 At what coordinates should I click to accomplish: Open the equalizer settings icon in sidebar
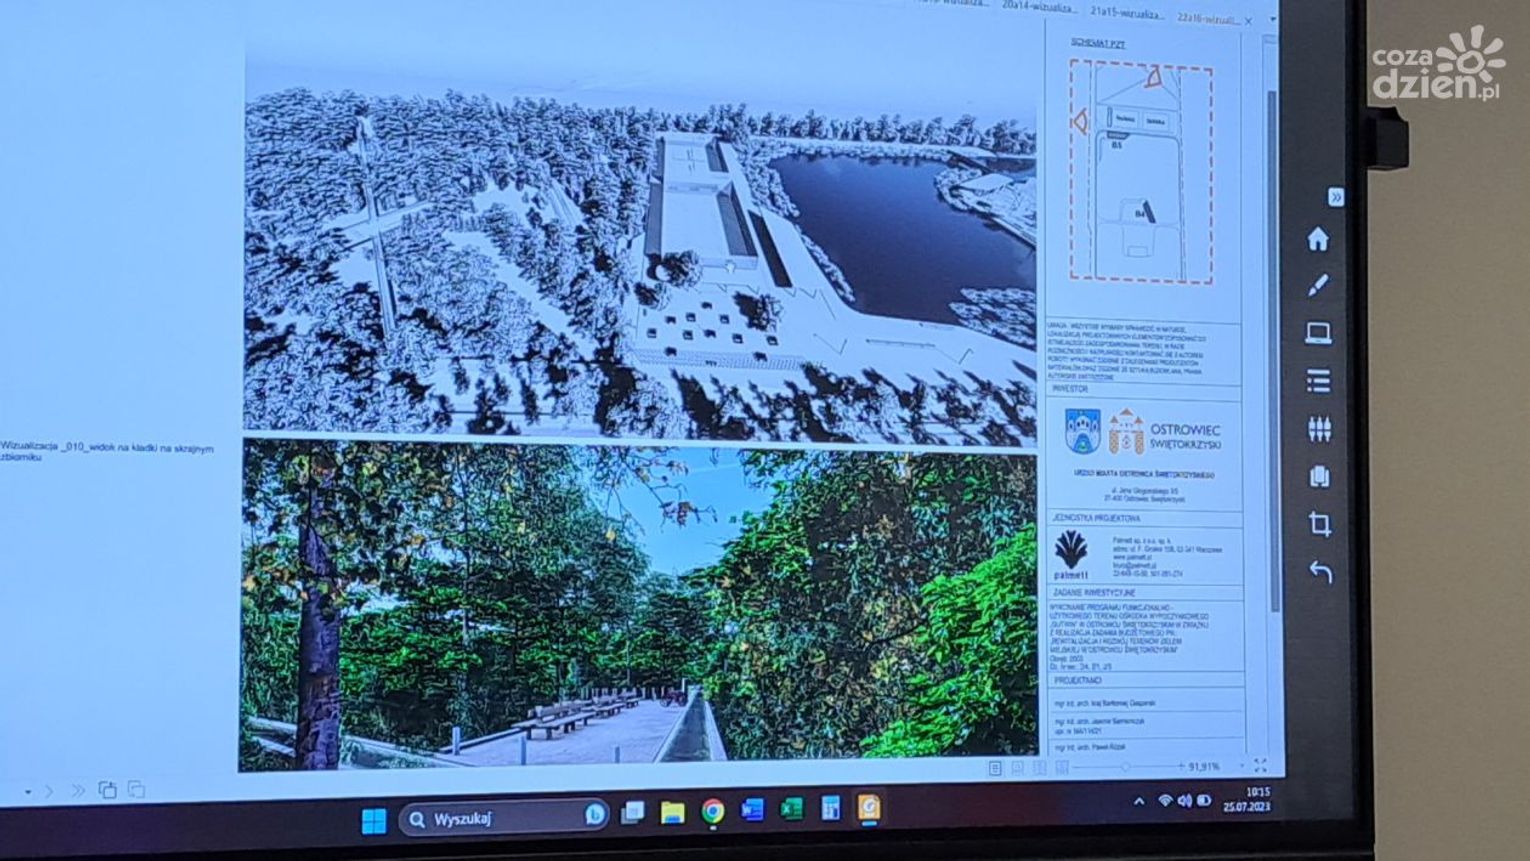pos(1319,429)
